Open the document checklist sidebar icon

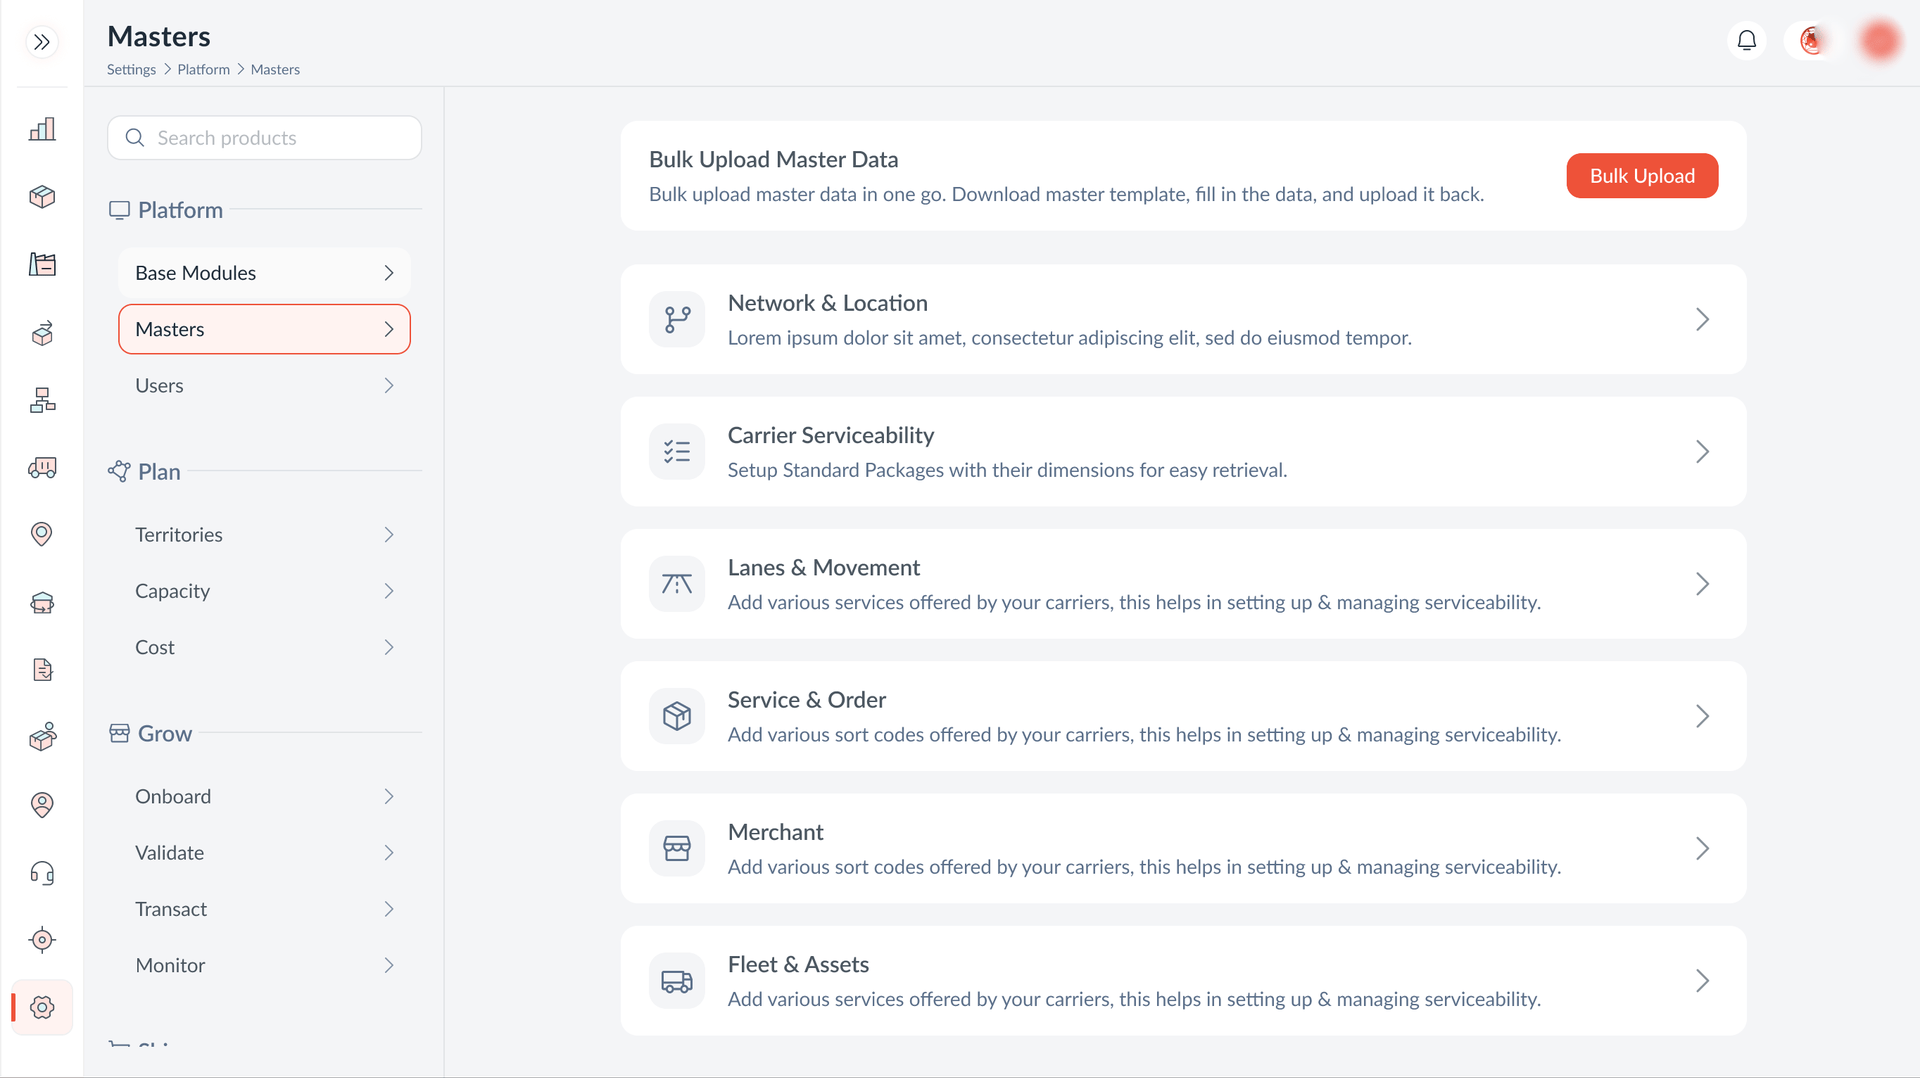(x=42, y=669)
